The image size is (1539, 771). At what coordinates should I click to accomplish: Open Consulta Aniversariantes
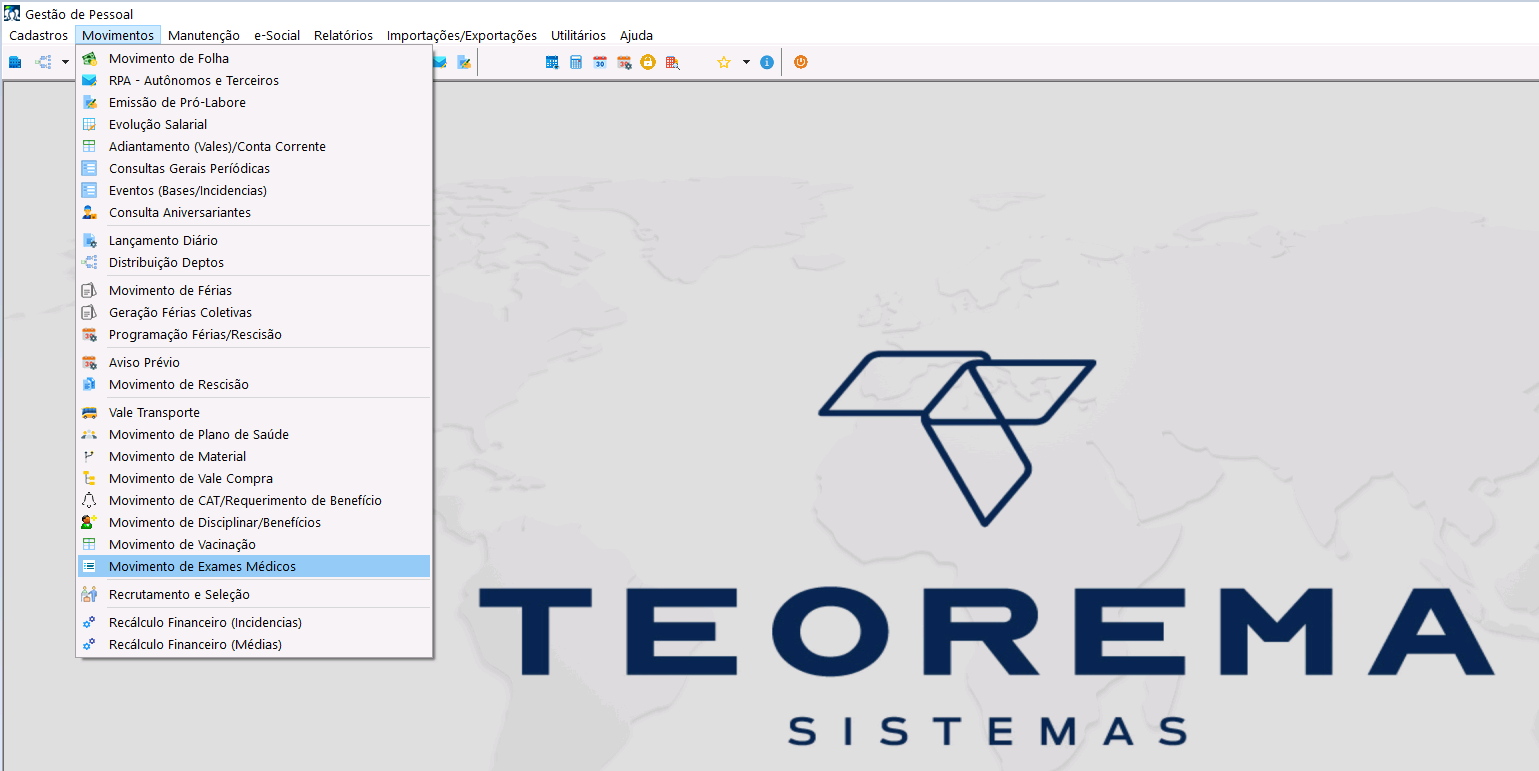[x=254, y=213]
